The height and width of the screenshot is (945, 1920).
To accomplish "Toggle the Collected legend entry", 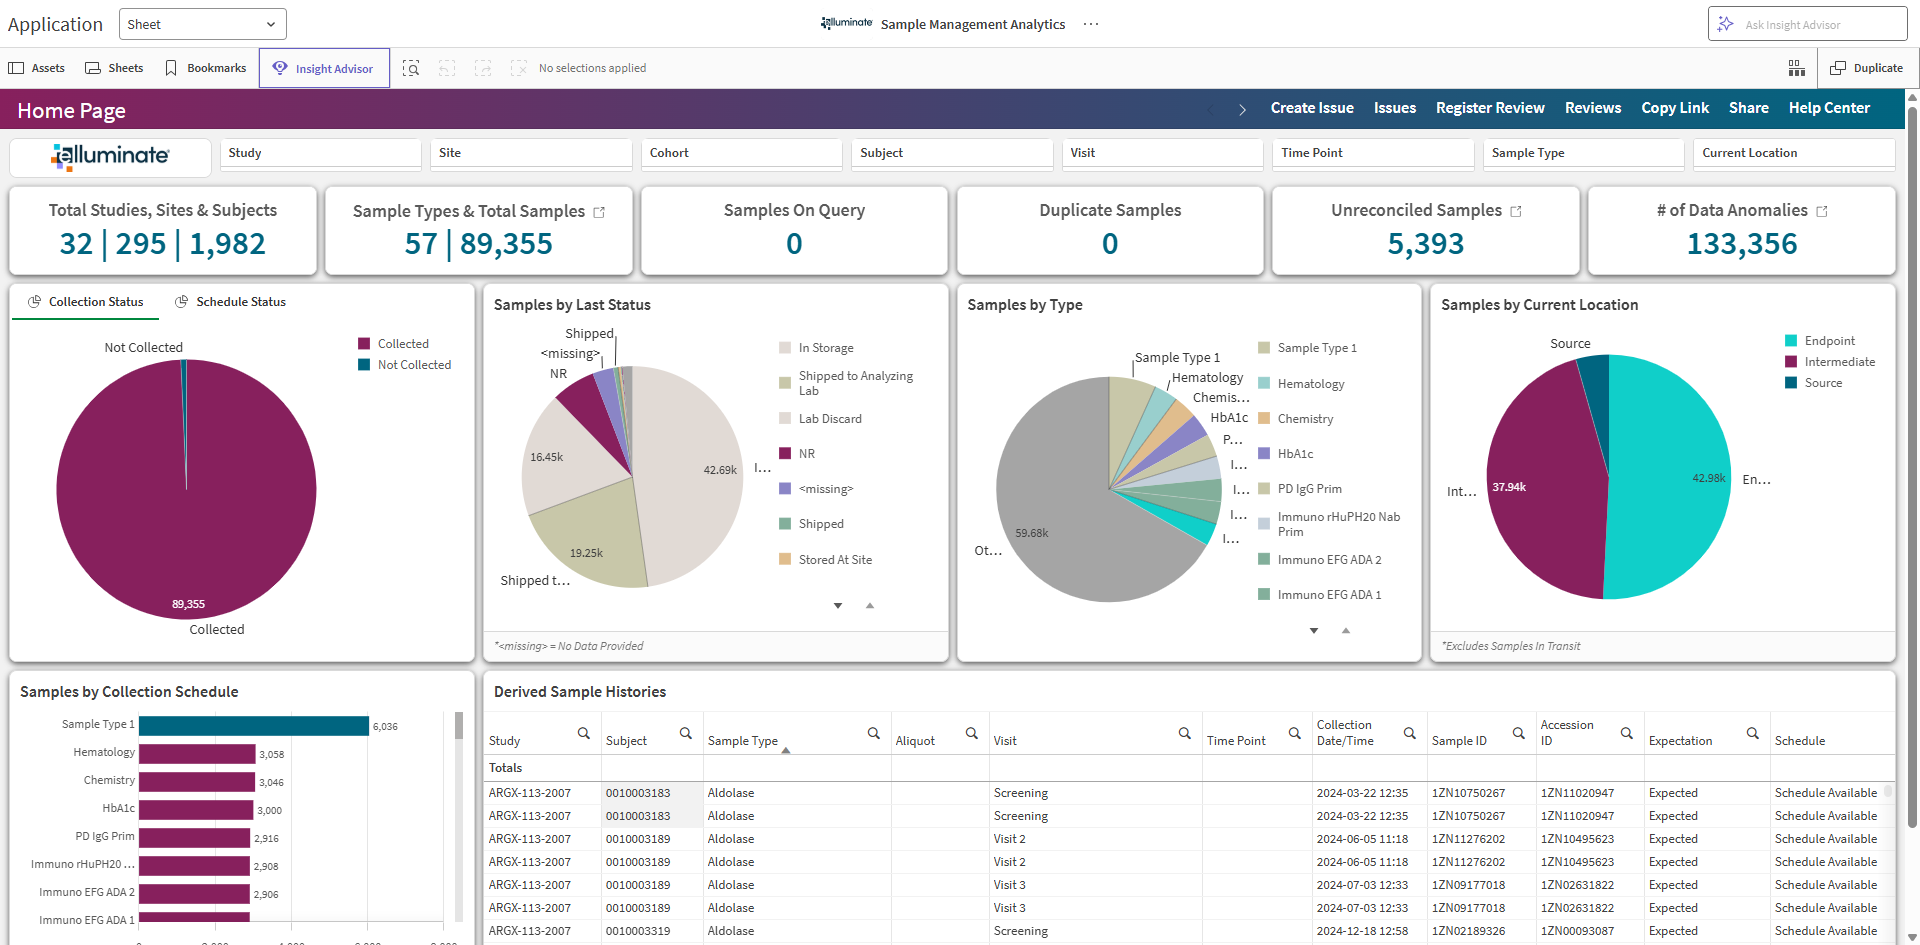I will [x=393, y=344].
